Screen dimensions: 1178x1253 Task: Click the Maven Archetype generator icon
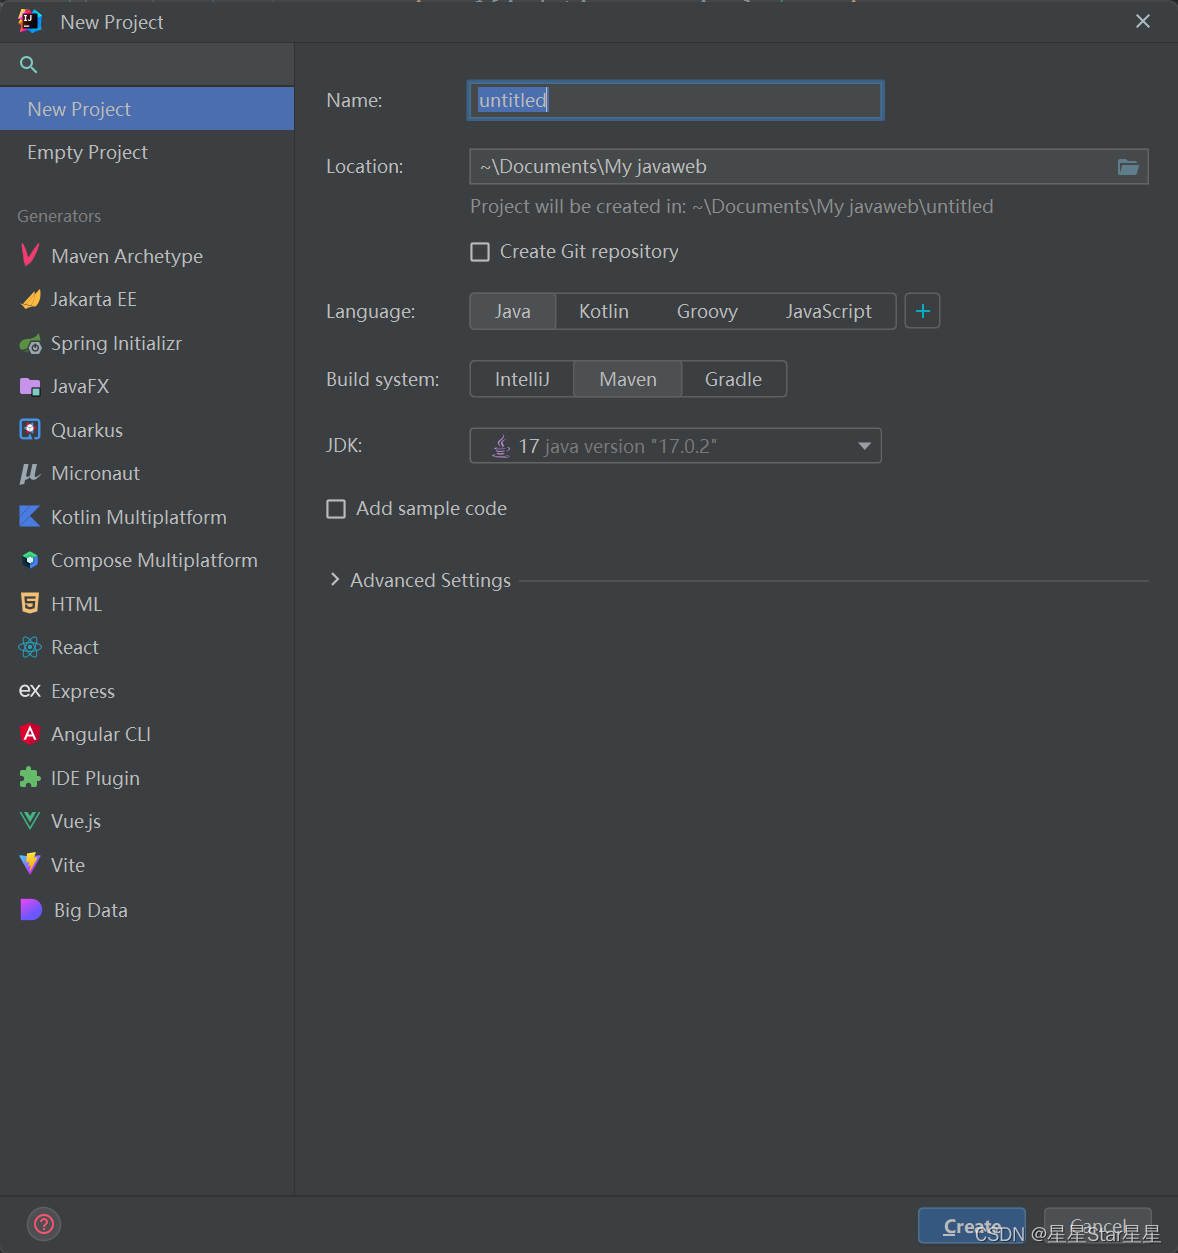pyautogui.click(x=30, y=256)
